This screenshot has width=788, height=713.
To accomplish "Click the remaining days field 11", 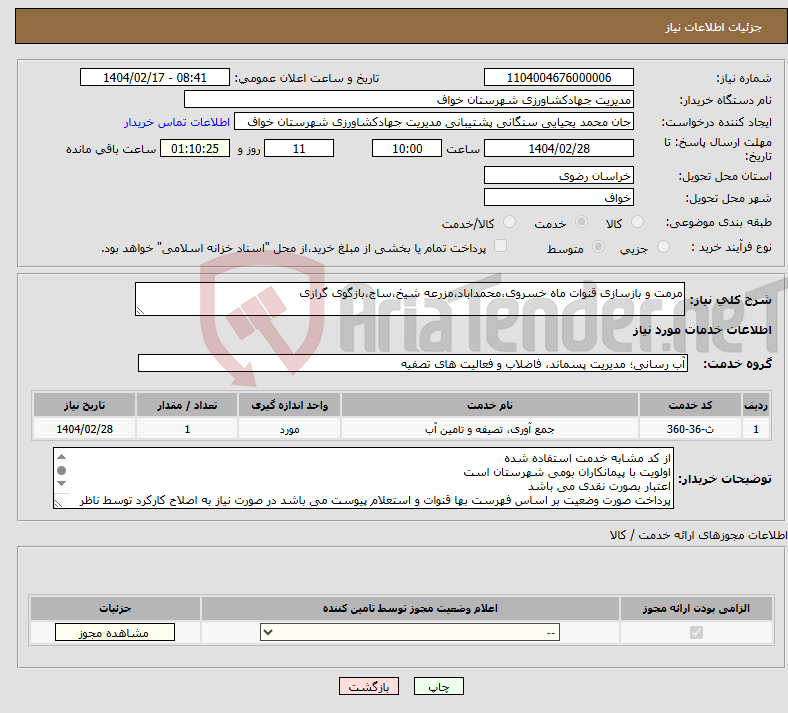I will click(299, 148).
